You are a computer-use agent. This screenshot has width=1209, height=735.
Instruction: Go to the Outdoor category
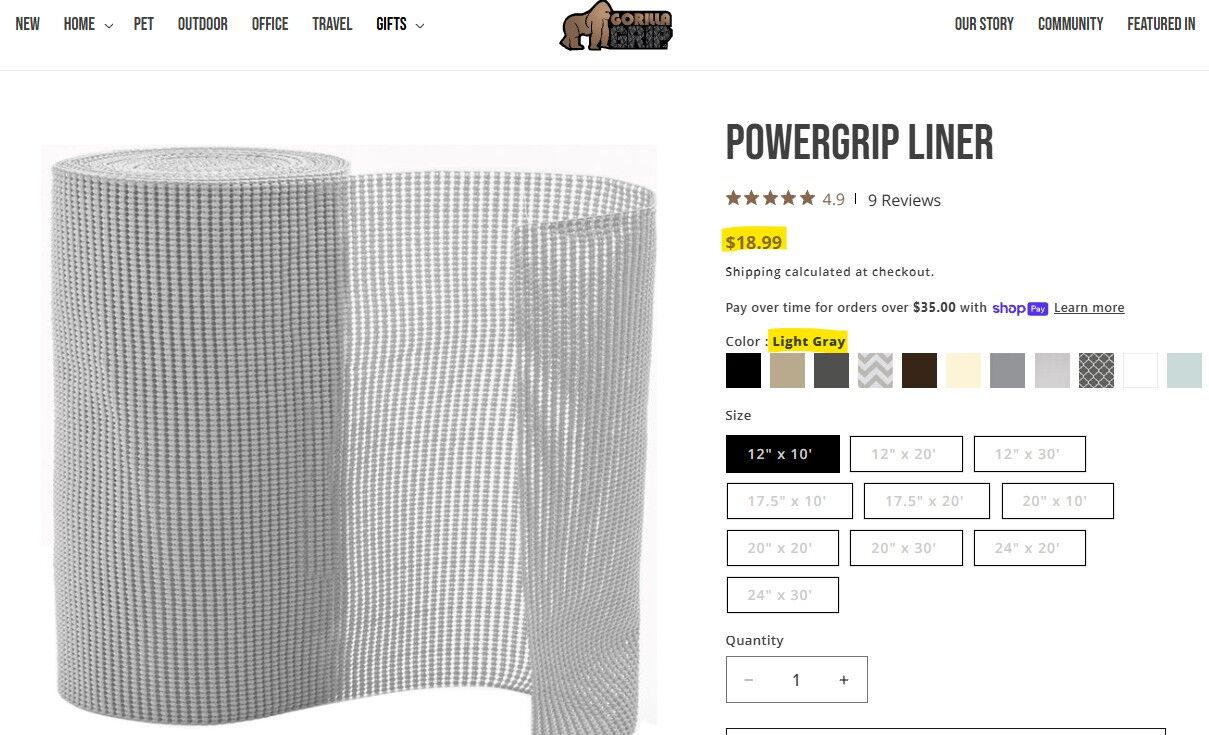click(203, 24)
